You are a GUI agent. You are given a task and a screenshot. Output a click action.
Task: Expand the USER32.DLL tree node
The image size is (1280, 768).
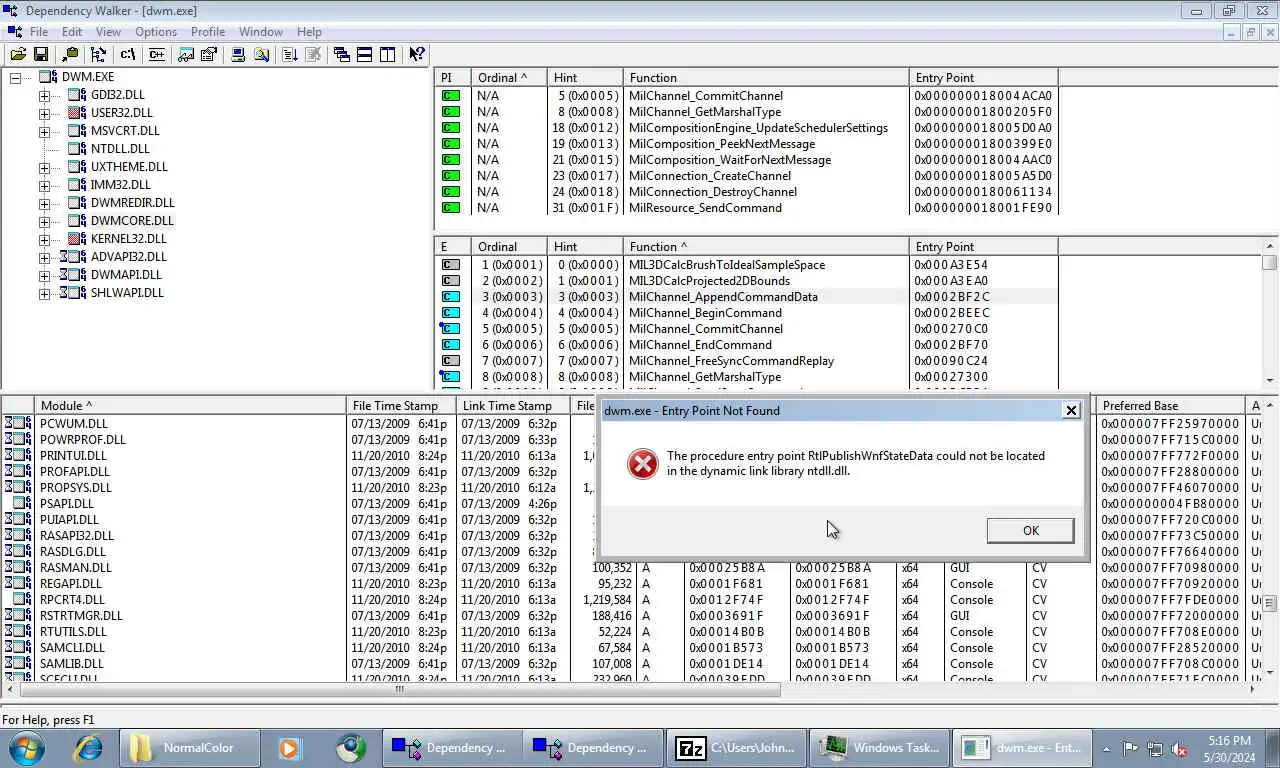(44, 114)
